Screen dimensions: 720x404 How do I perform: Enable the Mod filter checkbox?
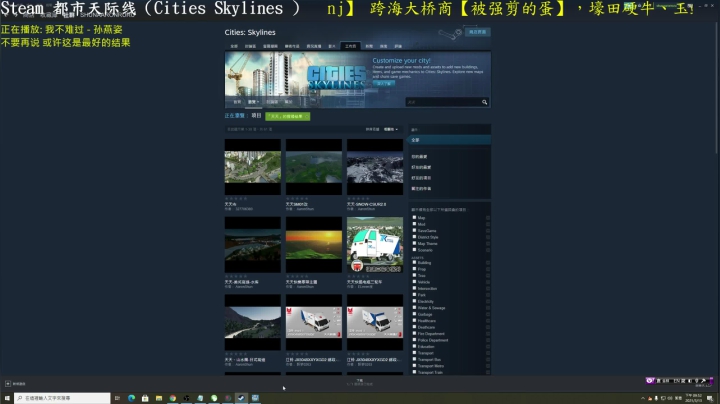(414, 224)
